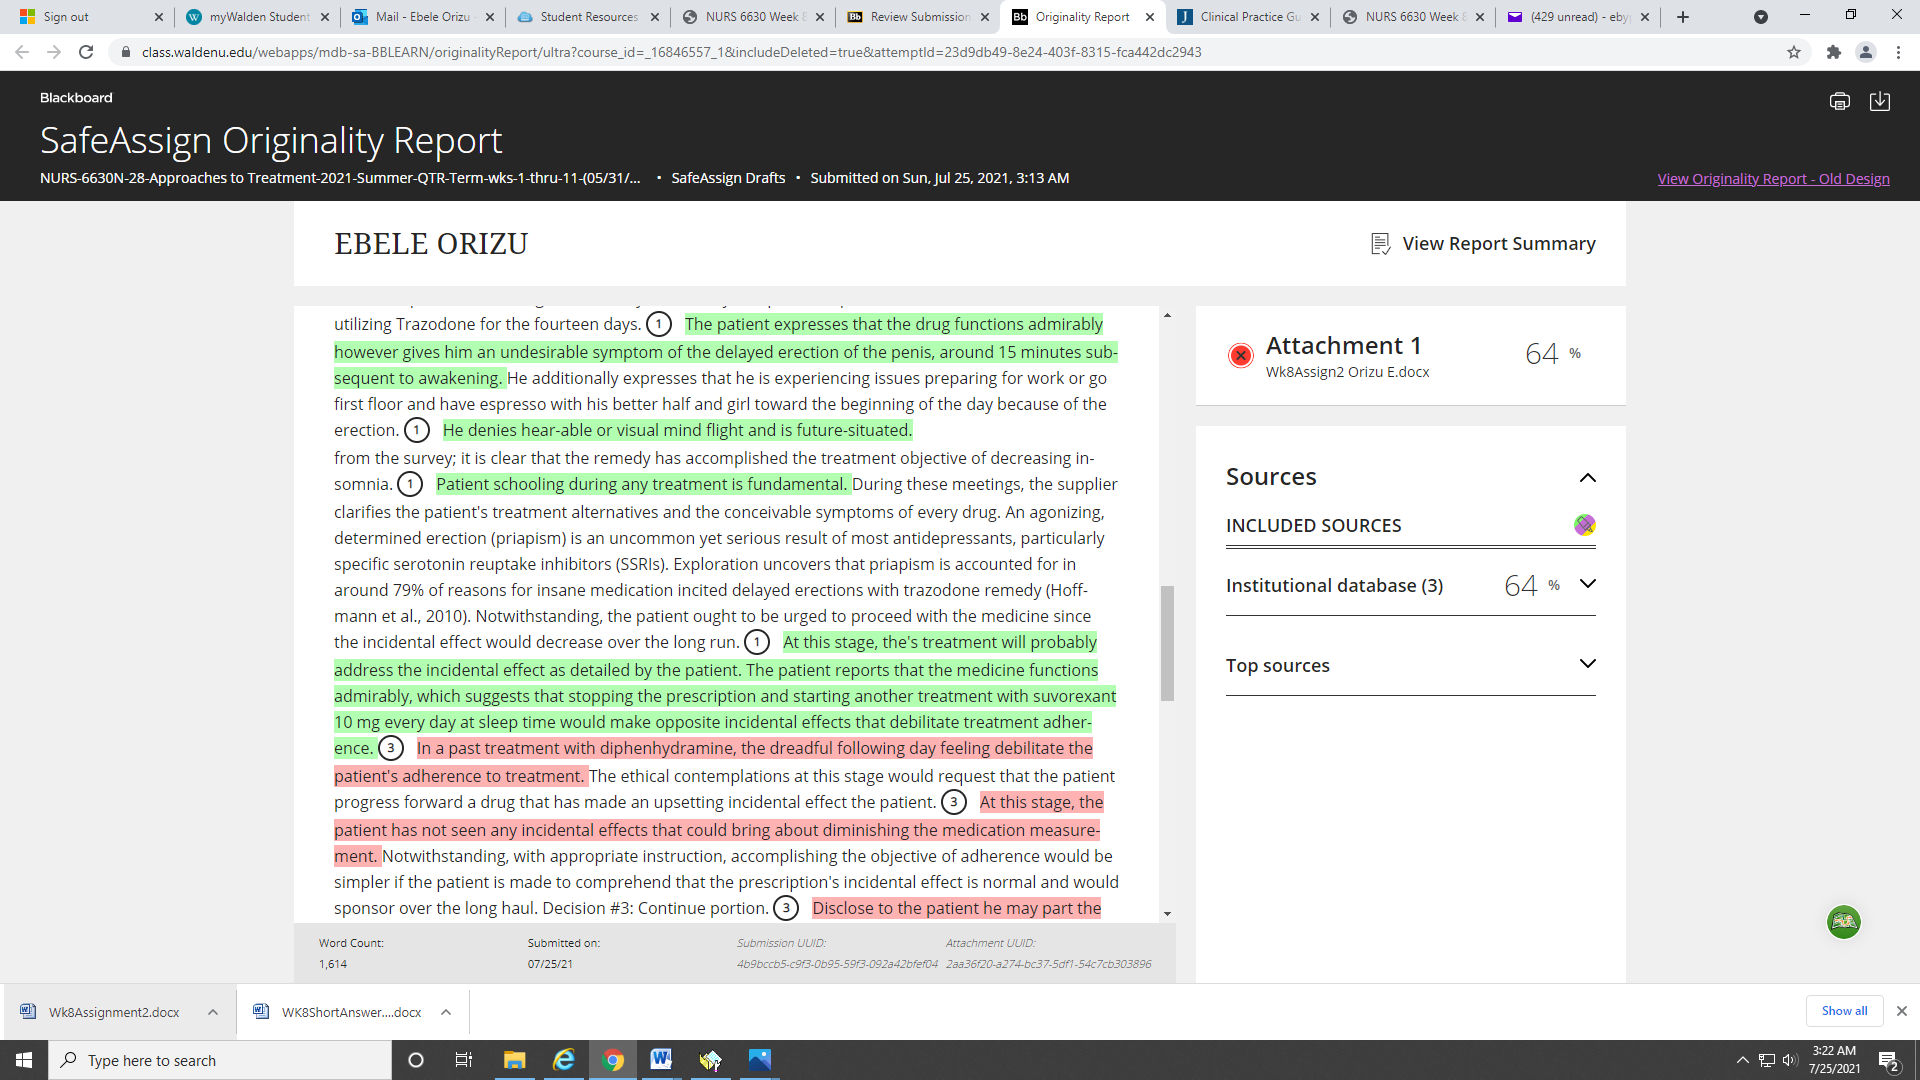1920x1080 pixels.
Task: Open the View Report Summary icon
Action: tap(1381, 244)
